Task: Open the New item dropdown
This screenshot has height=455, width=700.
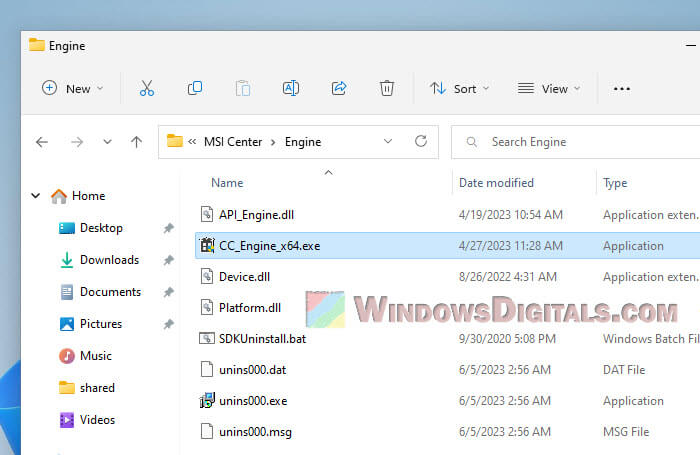Action: tap(73, 88)
